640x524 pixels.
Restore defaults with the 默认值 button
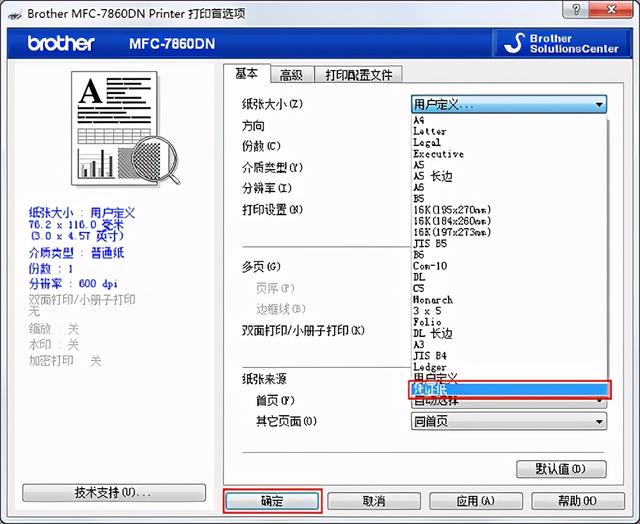pos(561,469)
